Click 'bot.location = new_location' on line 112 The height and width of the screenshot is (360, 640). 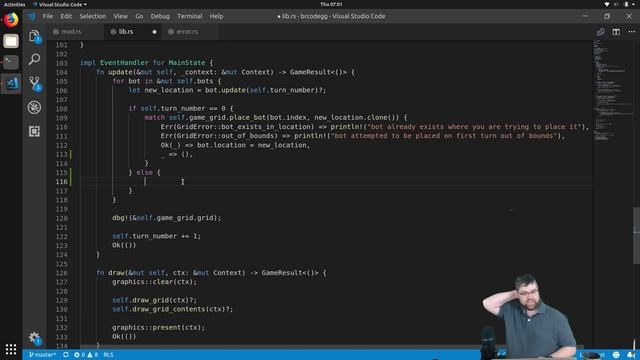point(251,145)
